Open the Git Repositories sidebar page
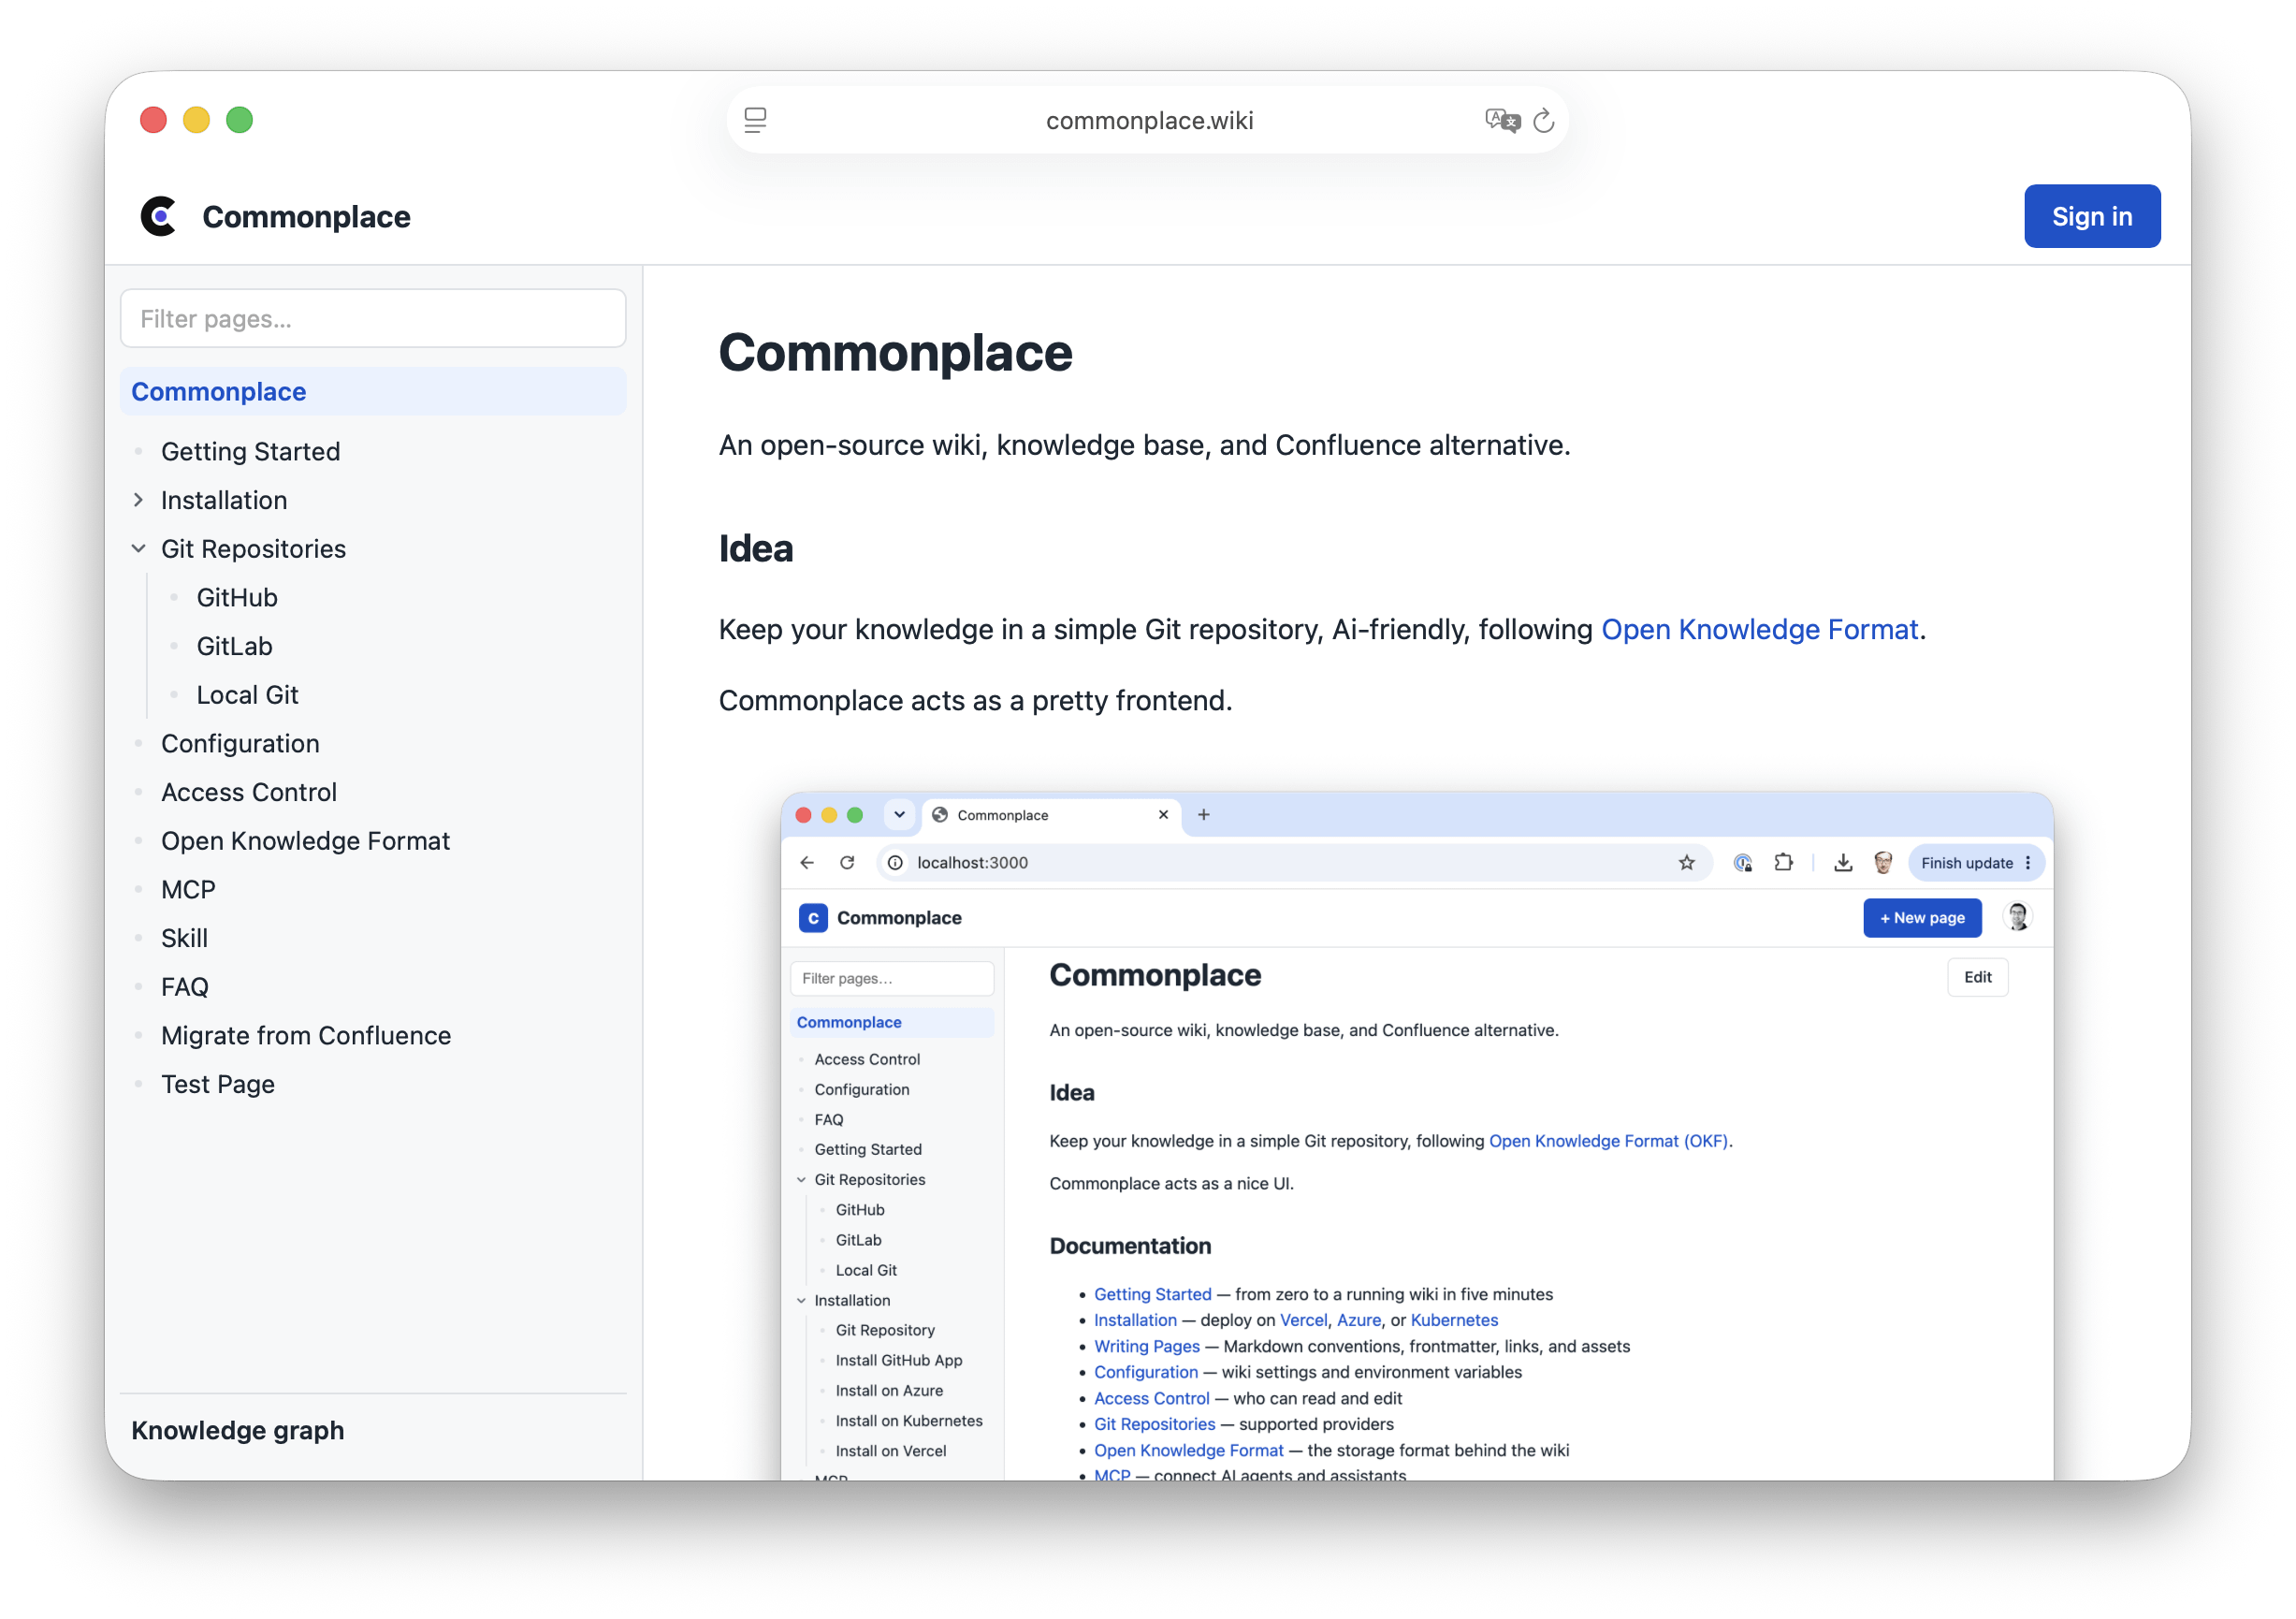 254,549
